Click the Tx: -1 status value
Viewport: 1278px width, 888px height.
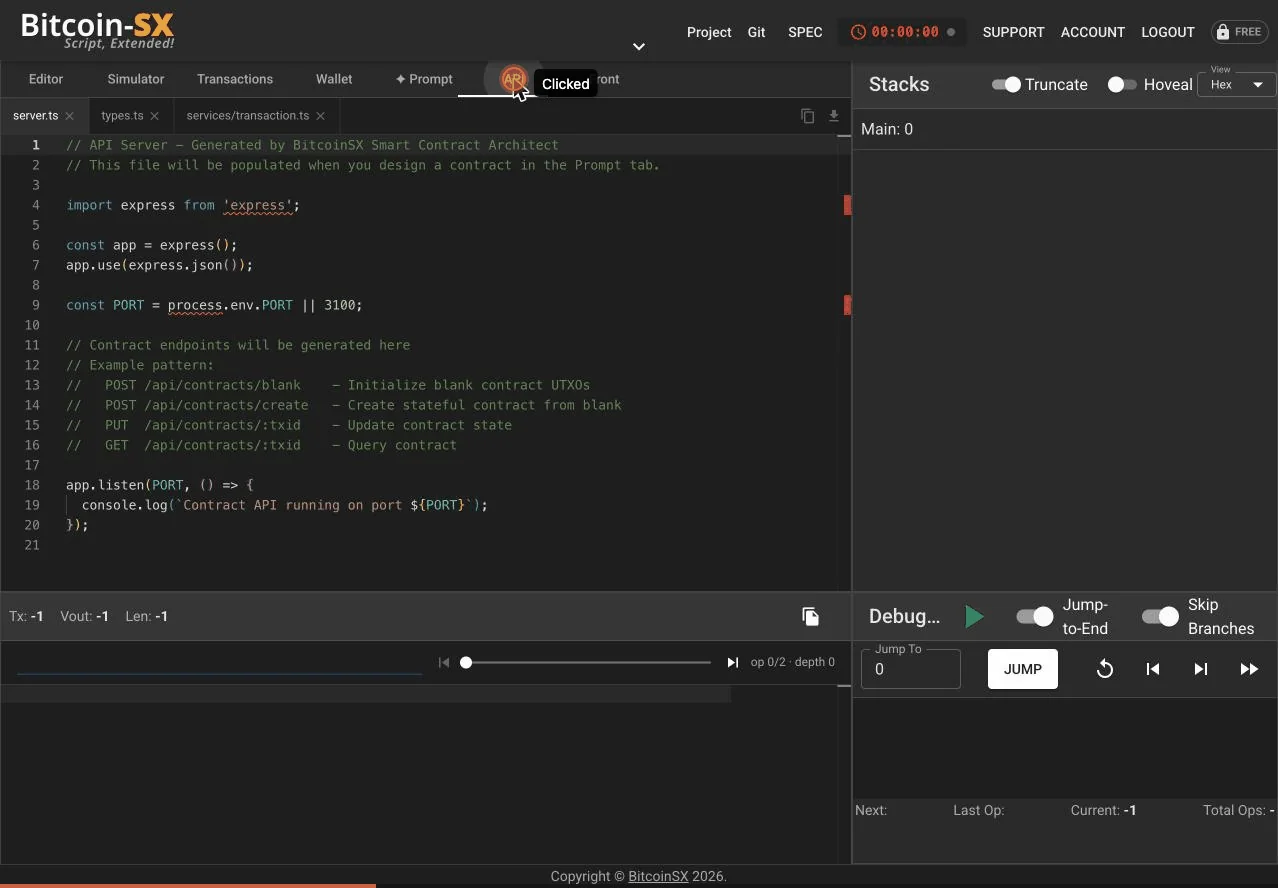[26, 616]
